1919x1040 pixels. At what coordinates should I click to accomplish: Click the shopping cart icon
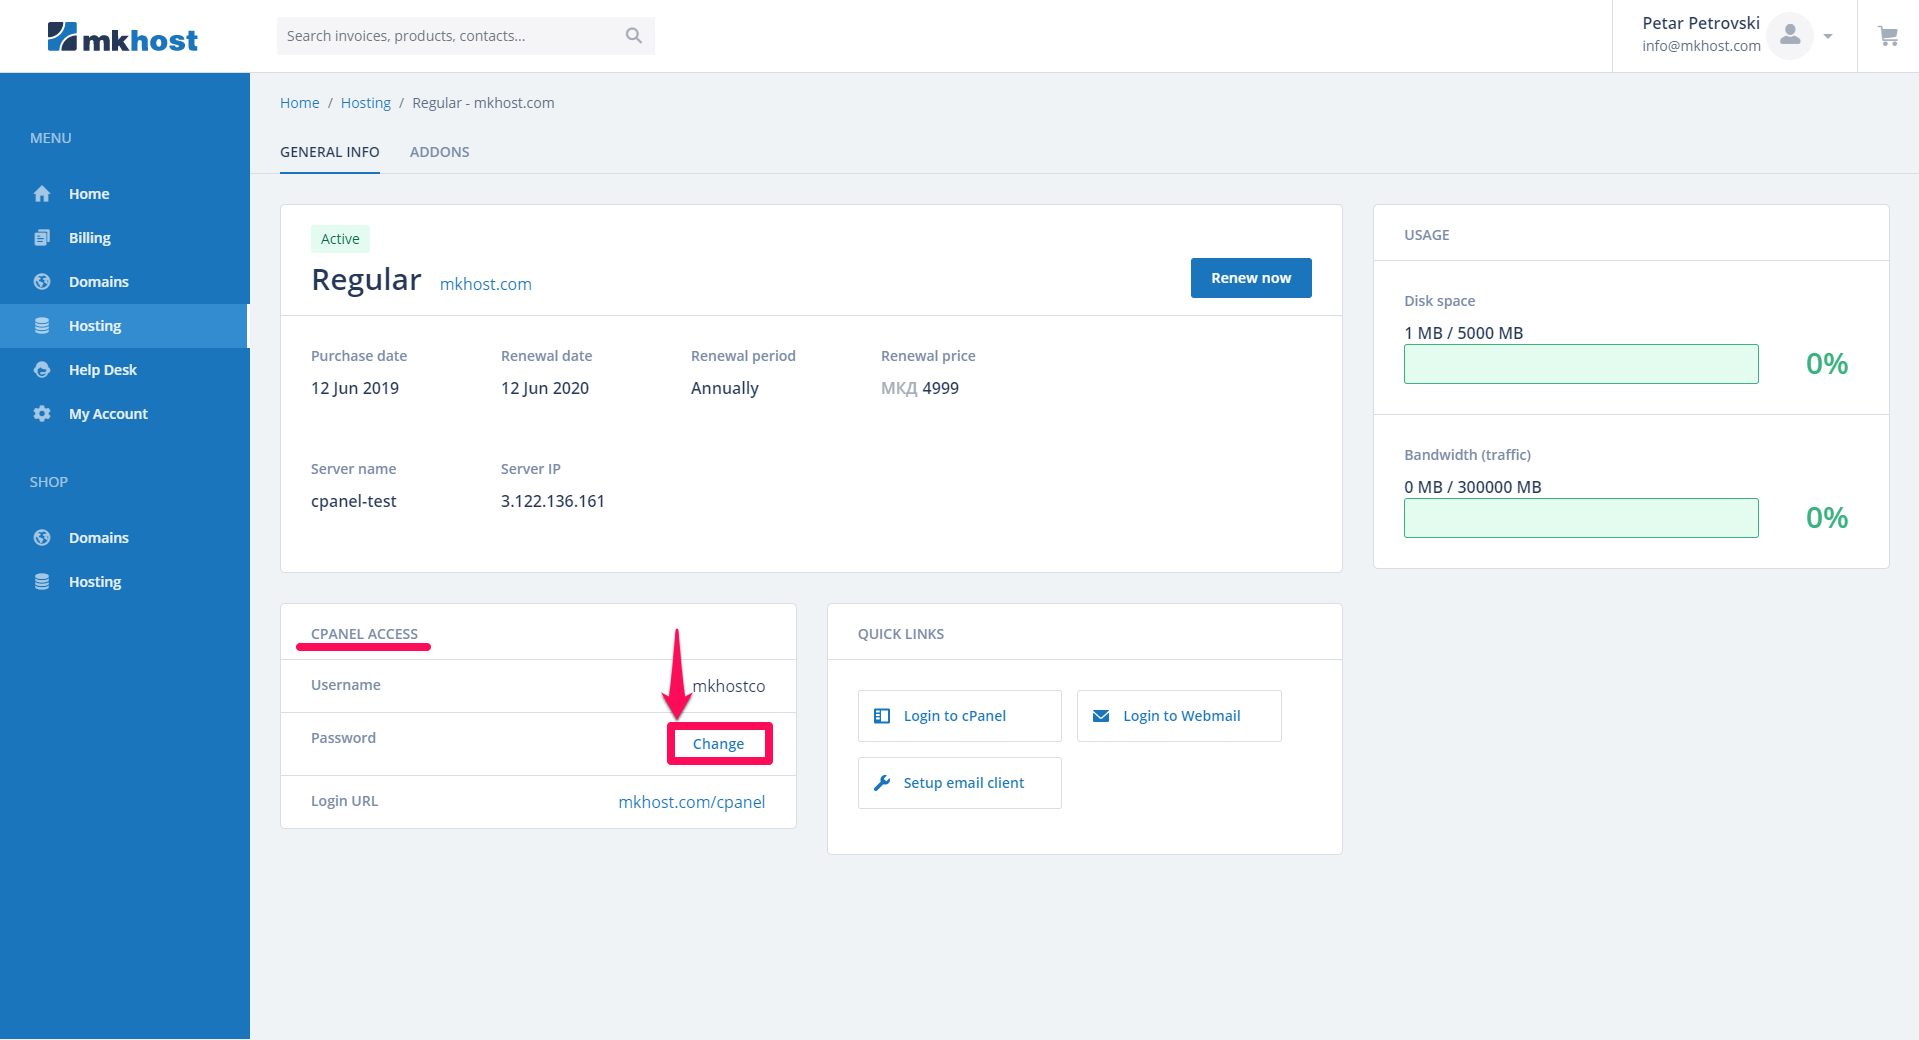1888,36
